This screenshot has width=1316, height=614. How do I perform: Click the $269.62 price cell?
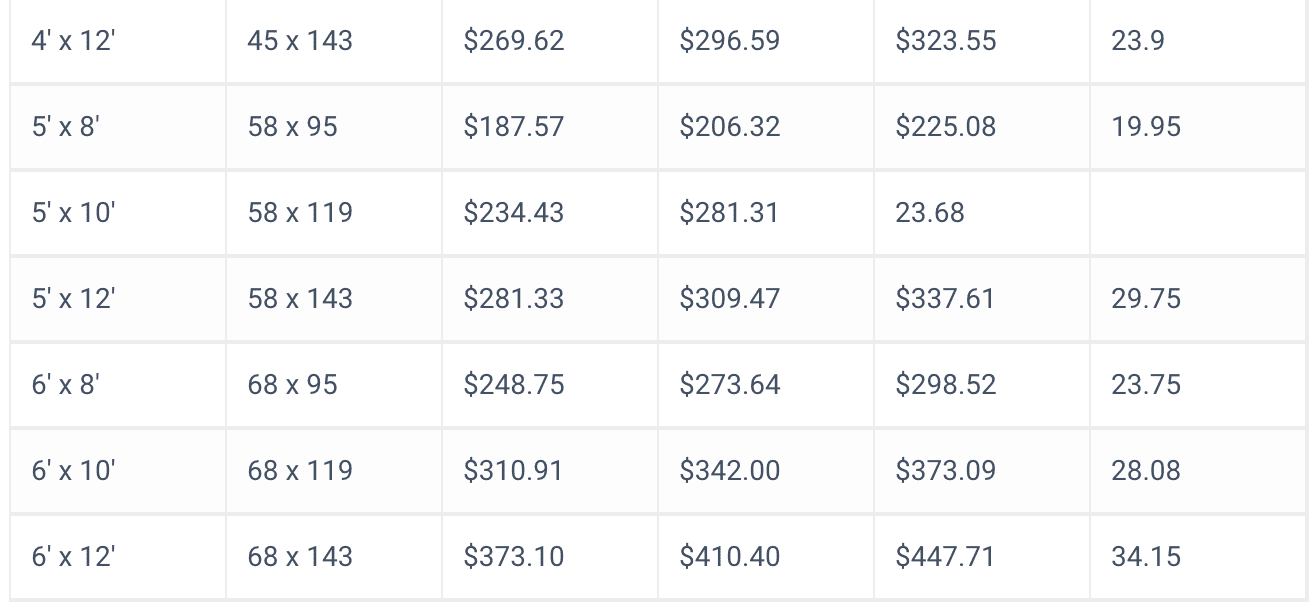pyautogui.click(x=514, y=41)
